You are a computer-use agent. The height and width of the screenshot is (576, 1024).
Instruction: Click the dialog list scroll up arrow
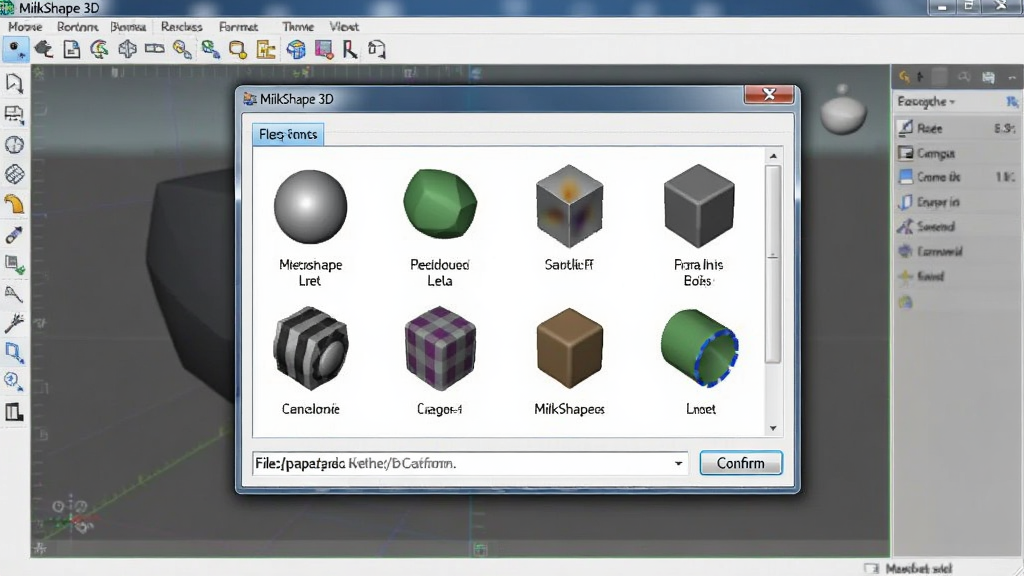pyautogui.click(x=773, y=155)
